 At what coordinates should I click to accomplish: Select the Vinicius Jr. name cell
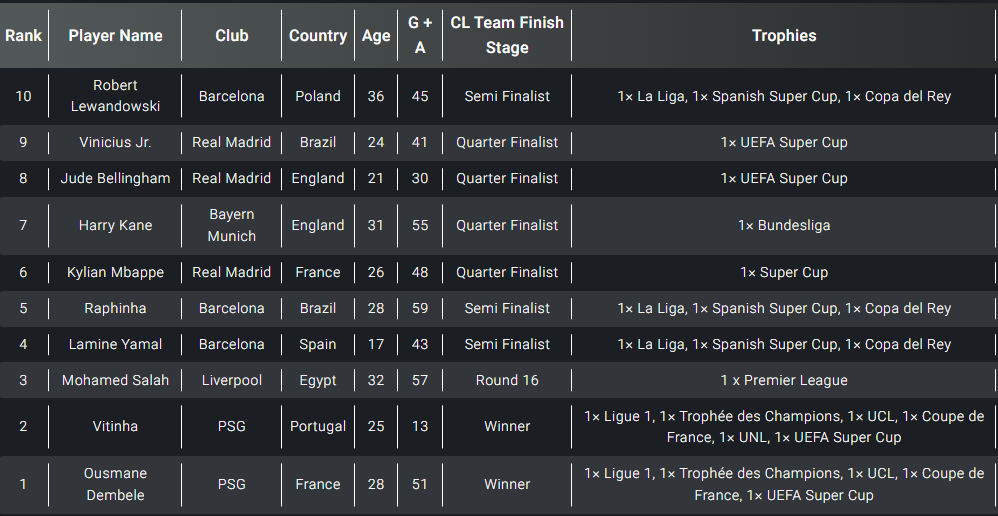(115, 143)
